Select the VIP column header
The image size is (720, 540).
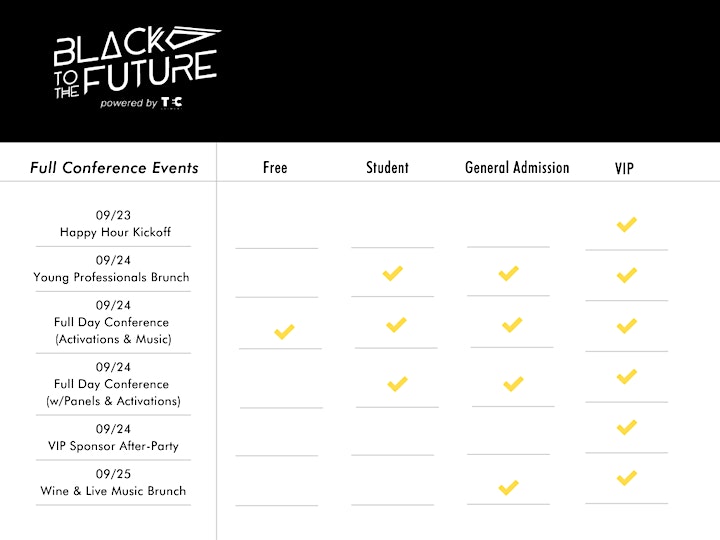pyautogui.click(x=624, y=169)
